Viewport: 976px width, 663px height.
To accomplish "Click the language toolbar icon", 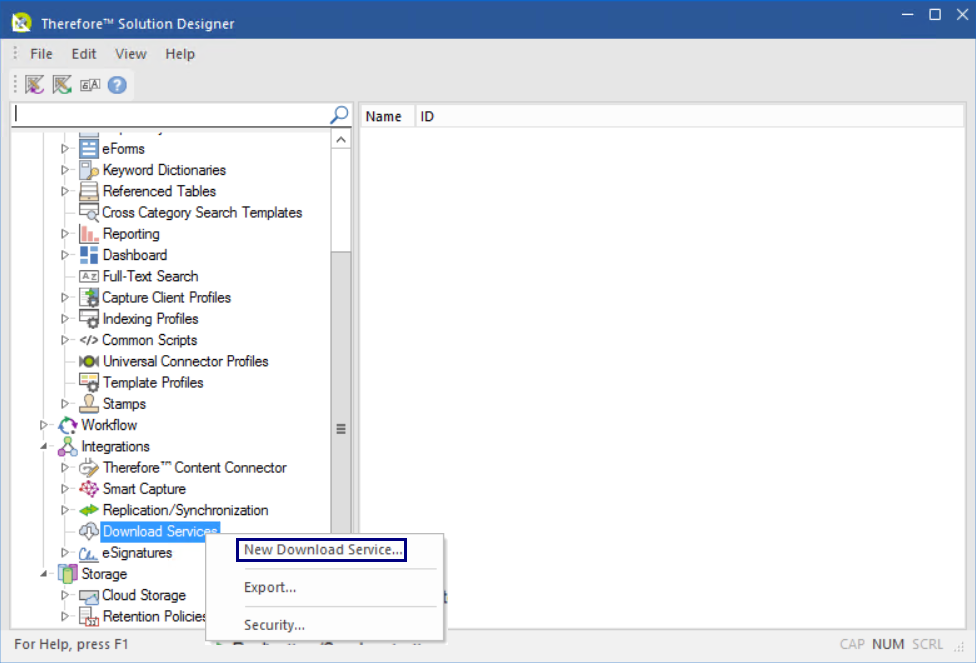I will pos(90,85).
